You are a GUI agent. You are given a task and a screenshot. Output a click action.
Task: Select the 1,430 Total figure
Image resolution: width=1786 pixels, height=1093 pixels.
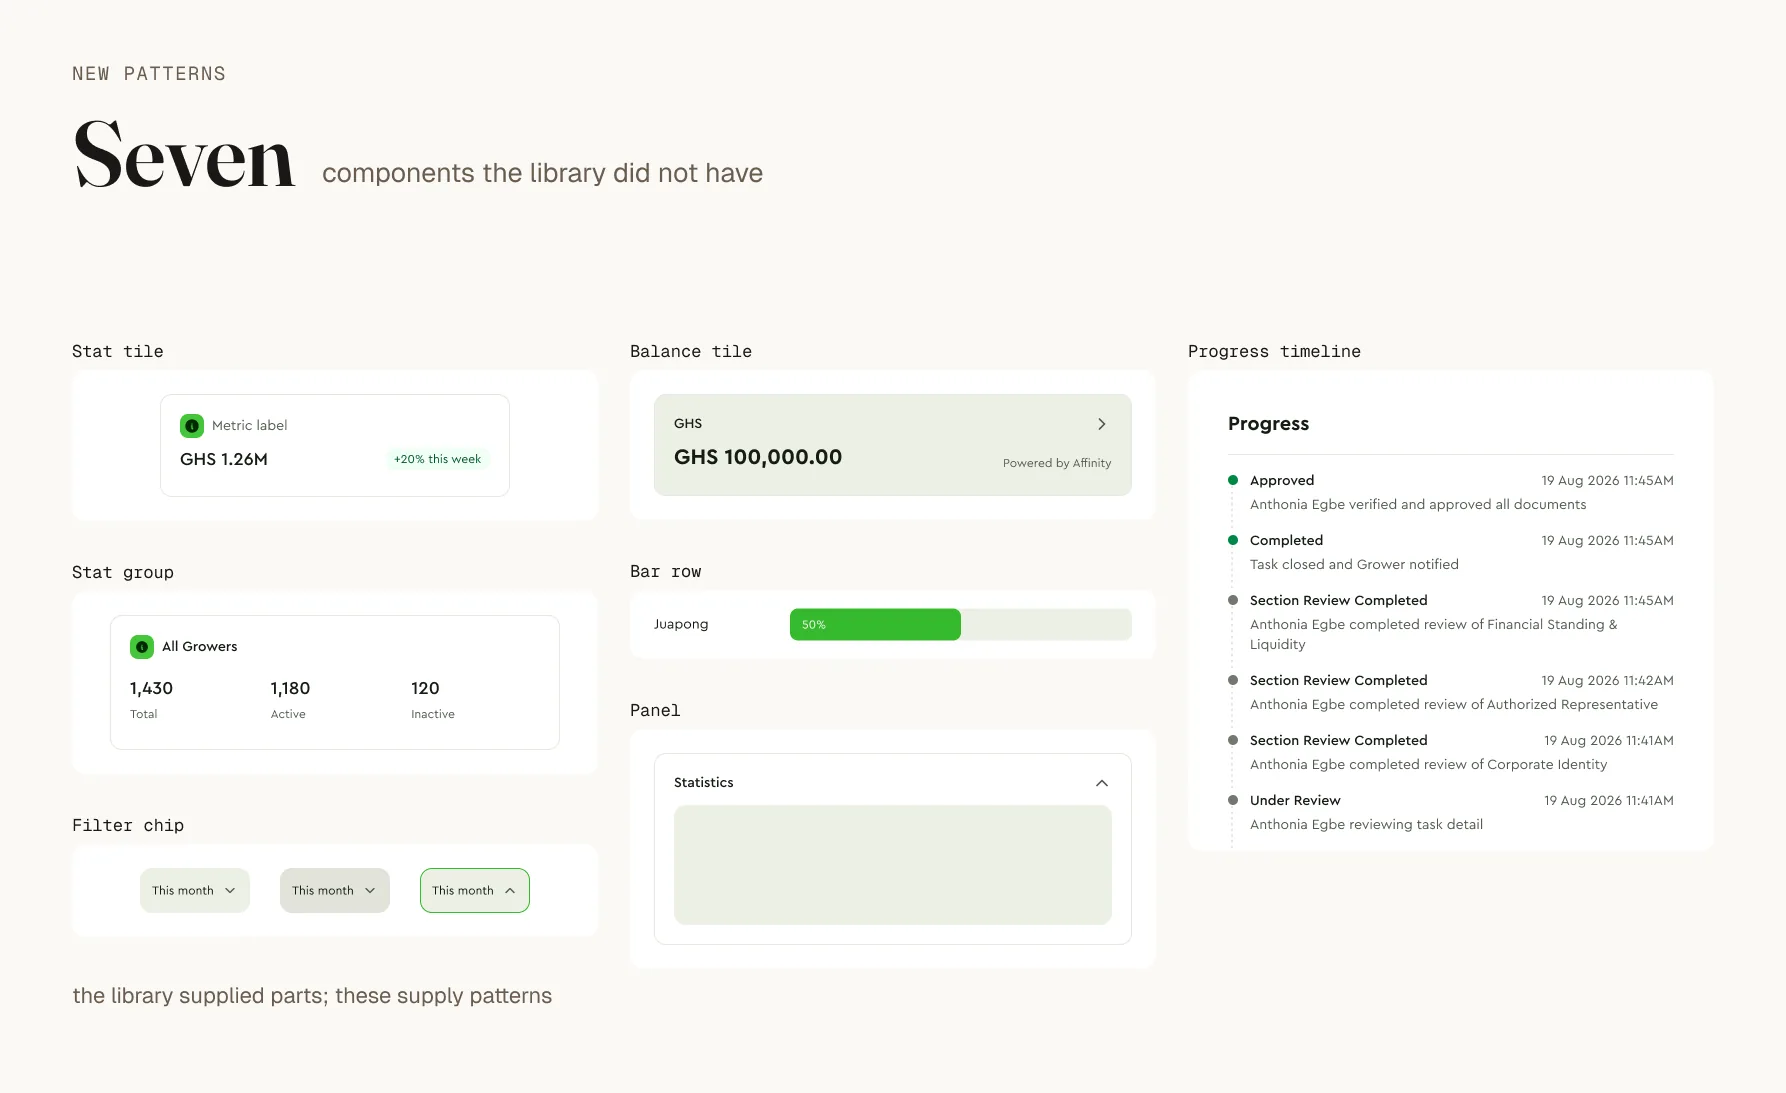pyautogui.click(x=151, y=688)
